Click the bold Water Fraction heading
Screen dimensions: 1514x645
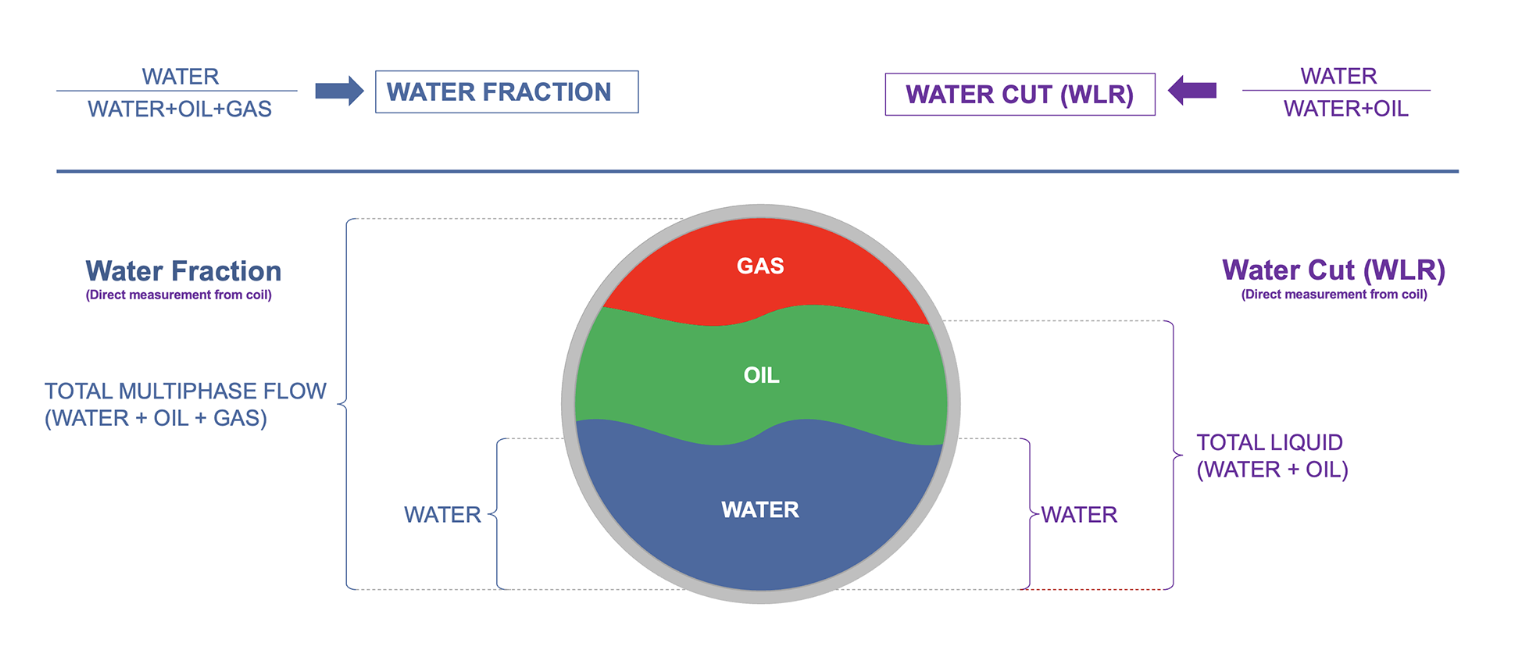click(x=183, y=271)
